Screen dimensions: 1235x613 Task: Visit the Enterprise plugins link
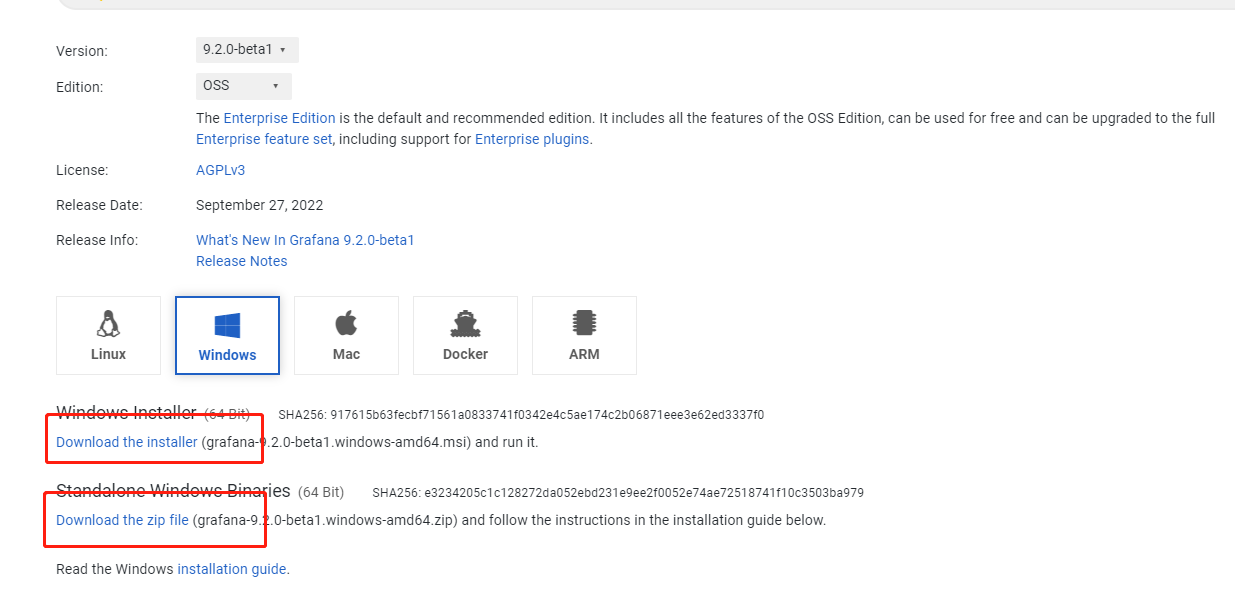532,139
